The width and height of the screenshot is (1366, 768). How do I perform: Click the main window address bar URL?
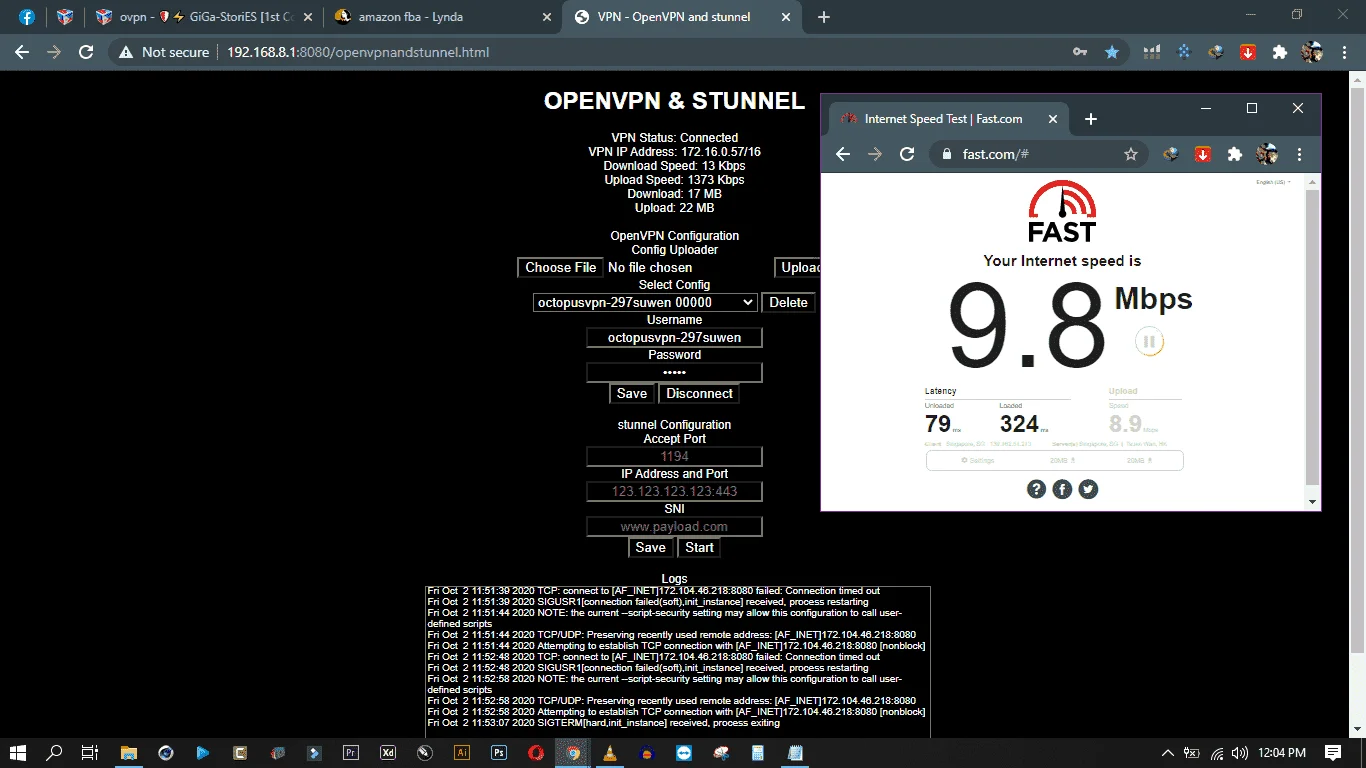pyautogui.click(x=358, y=52)
